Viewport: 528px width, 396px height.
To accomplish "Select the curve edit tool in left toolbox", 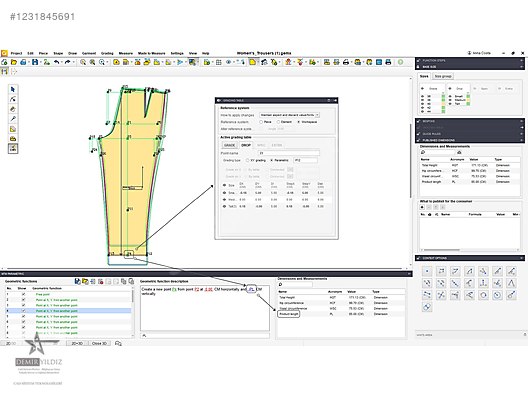I will (13, 99).
